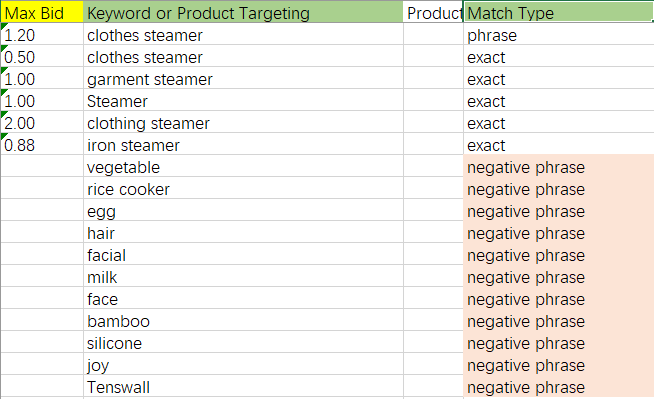Select the vegetable keyword cell
Viewport: 654px width, 399px height.
click(x=243, y=167)
